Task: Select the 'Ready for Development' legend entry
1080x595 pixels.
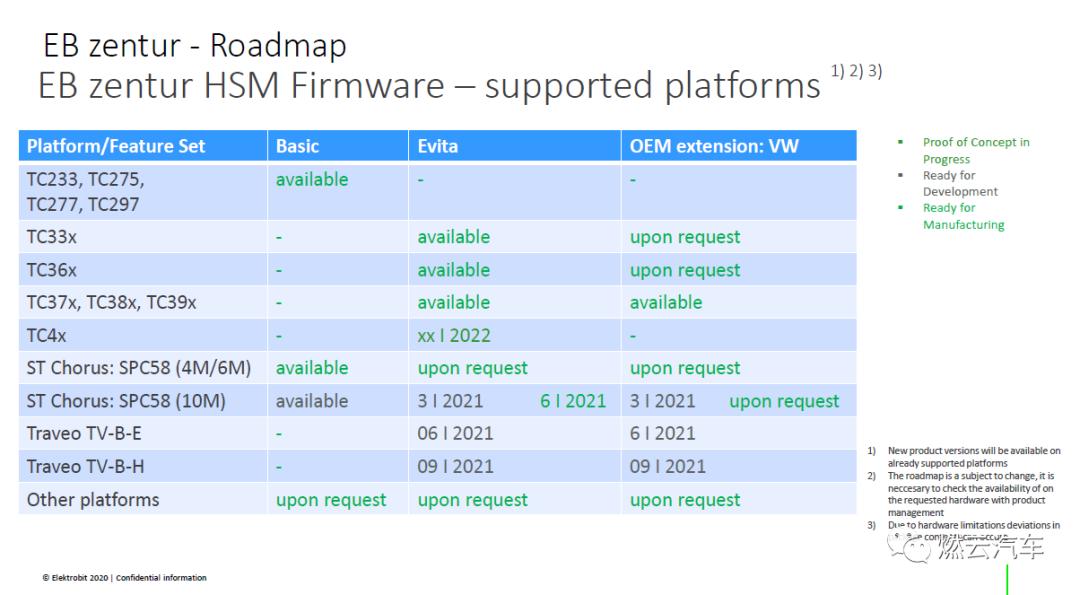Action: point(960,183)
